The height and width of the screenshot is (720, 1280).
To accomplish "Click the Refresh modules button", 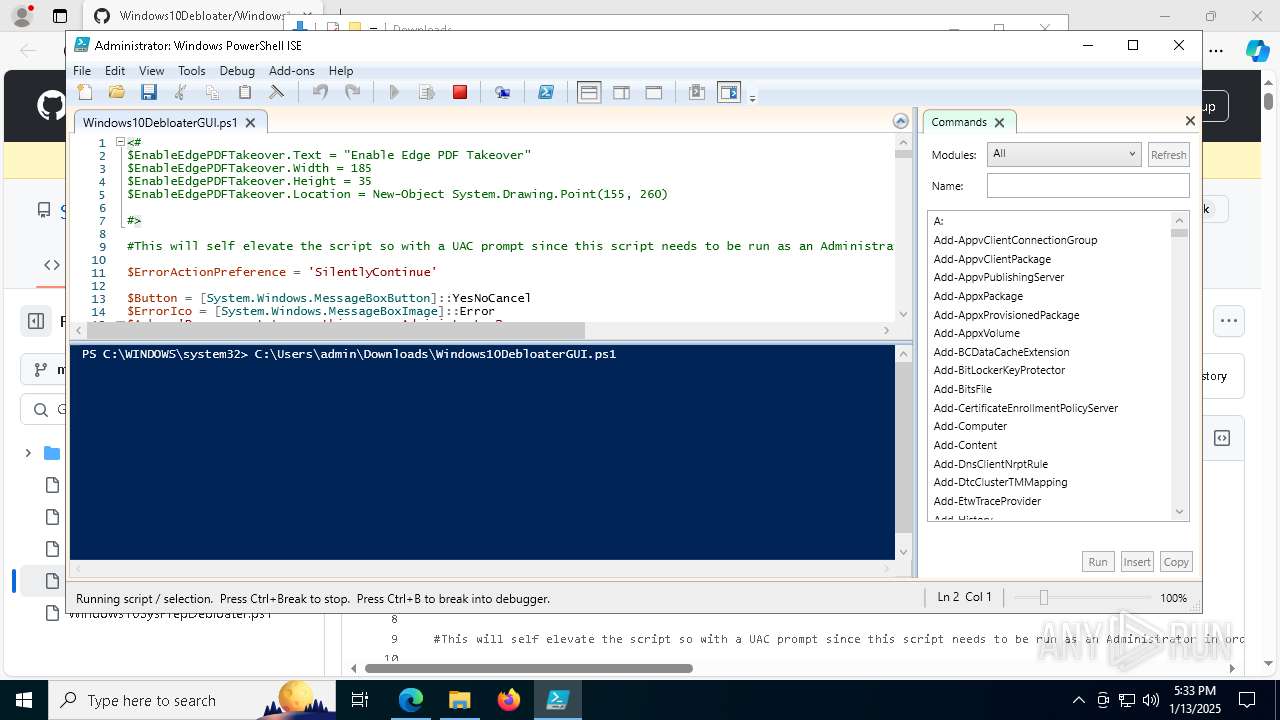I will (1168, 154).
